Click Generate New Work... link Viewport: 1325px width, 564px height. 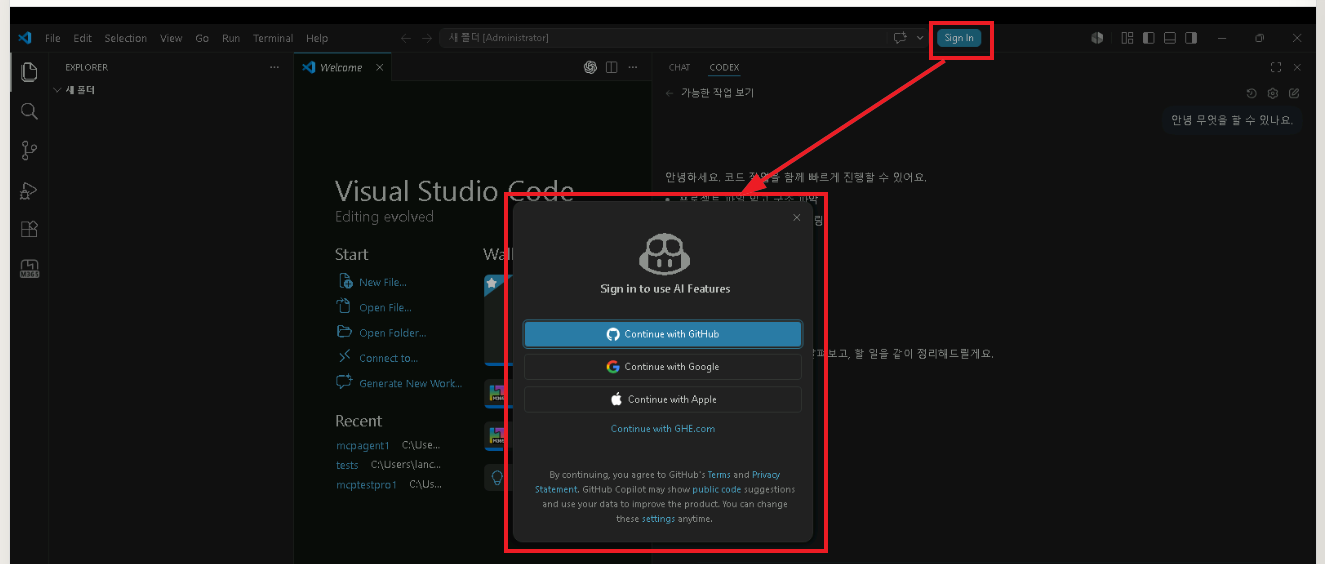(410, 384)
